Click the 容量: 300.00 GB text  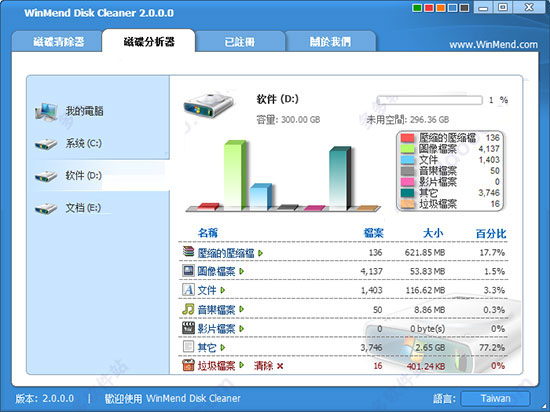pyautogui.click(x=288, y=120)
